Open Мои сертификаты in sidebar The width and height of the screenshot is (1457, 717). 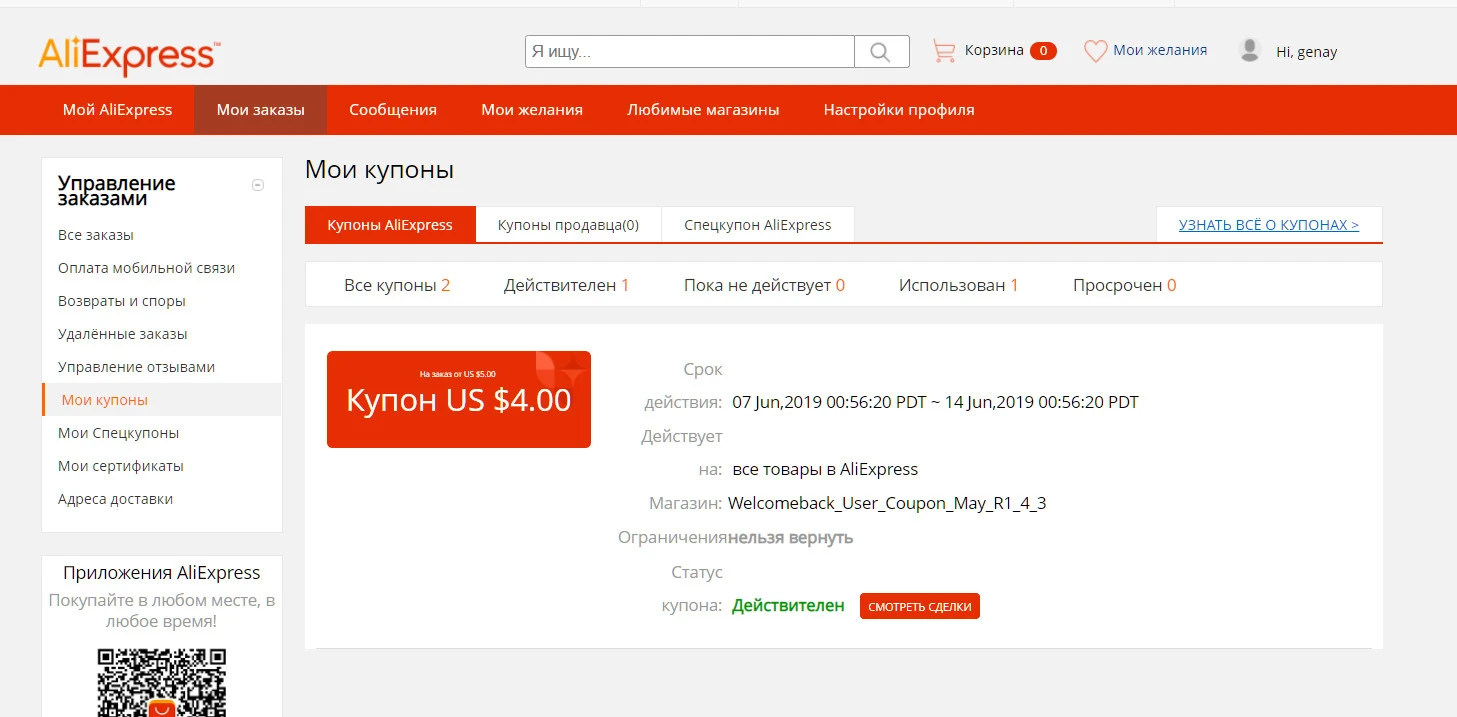pyautogui.click(x=121, y=466)
